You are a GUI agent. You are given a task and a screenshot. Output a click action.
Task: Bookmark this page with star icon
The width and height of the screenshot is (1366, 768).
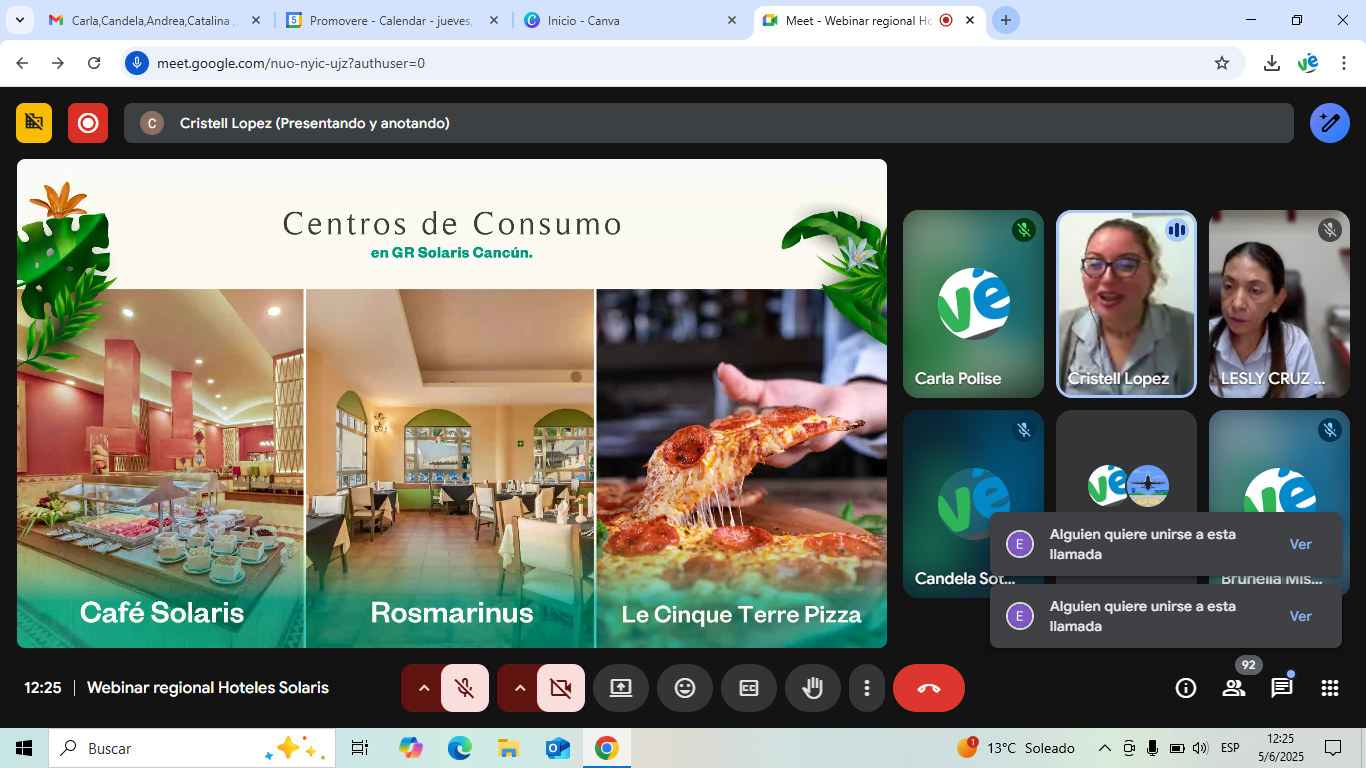click(x=1222, y=63)
